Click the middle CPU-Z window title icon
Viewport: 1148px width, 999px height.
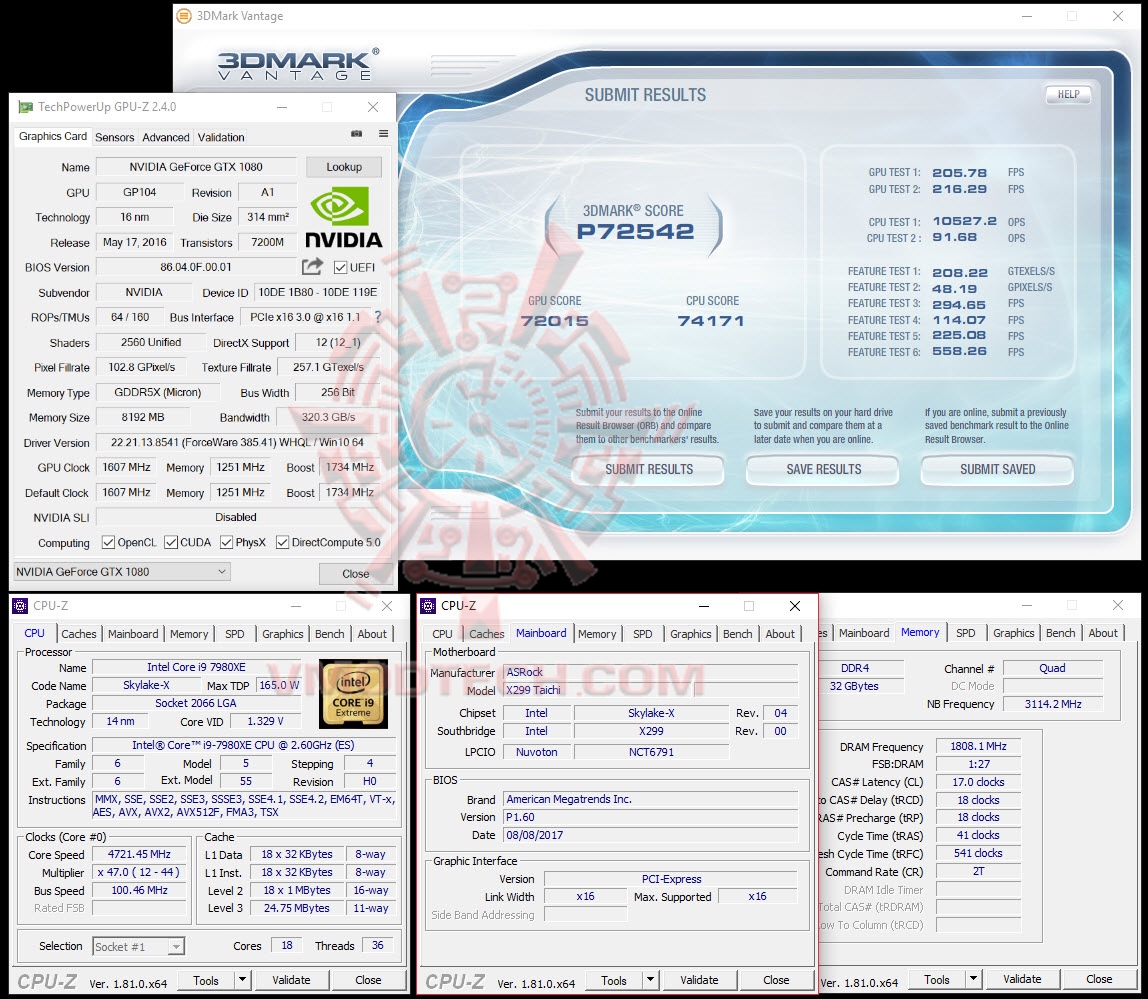point(428,606)
